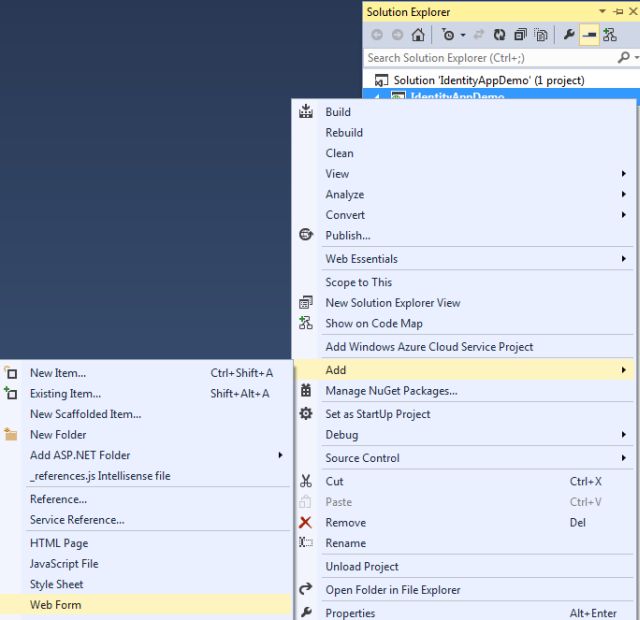Click the Properties wrench icon in menu
The image size is (640, 620).
pyautogui.click(x=306, y=612)
